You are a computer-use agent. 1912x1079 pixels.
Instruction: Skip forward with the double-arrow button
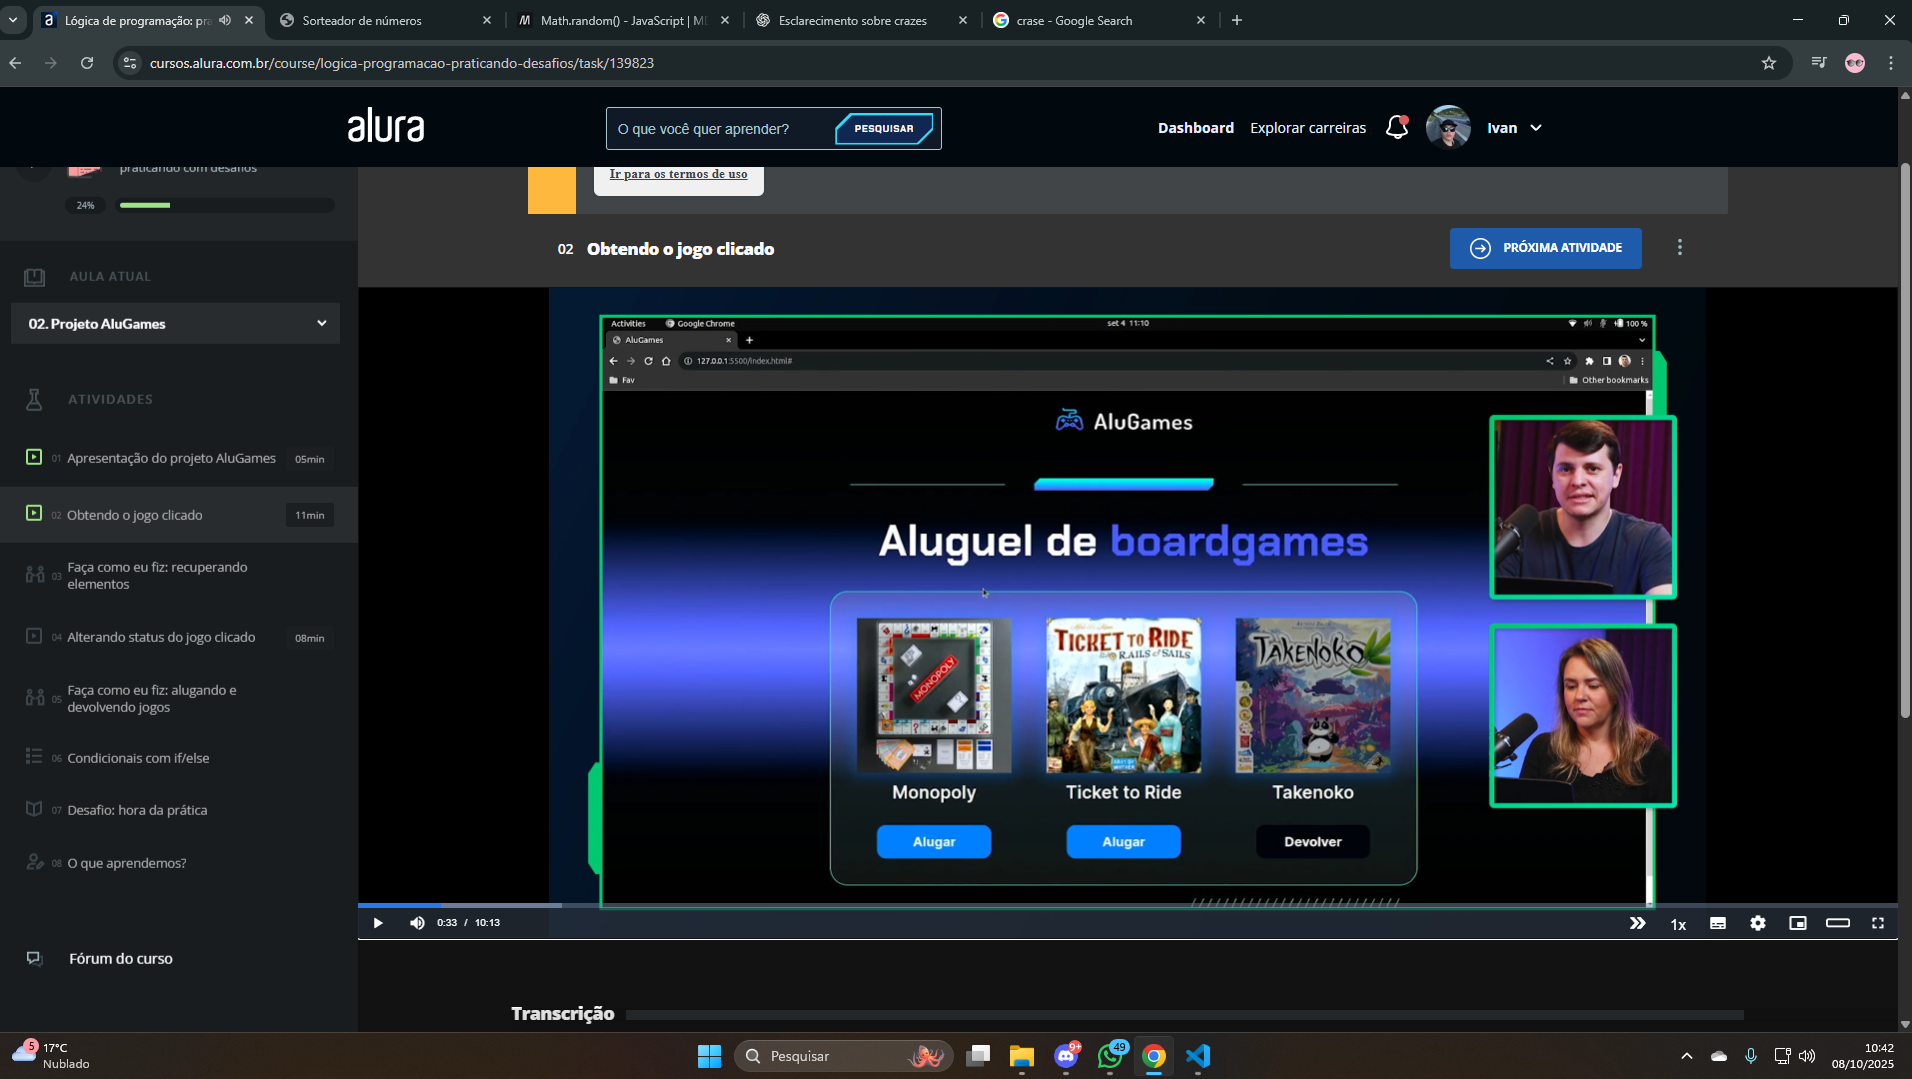1637,923
